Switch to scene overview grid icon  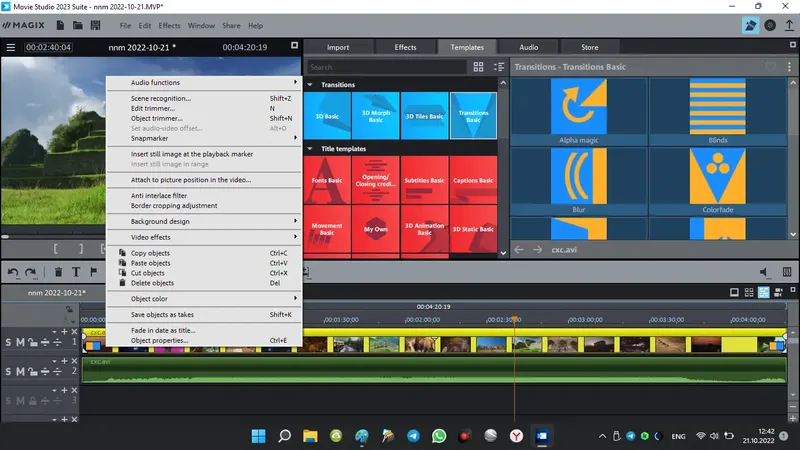coord(749,292)
